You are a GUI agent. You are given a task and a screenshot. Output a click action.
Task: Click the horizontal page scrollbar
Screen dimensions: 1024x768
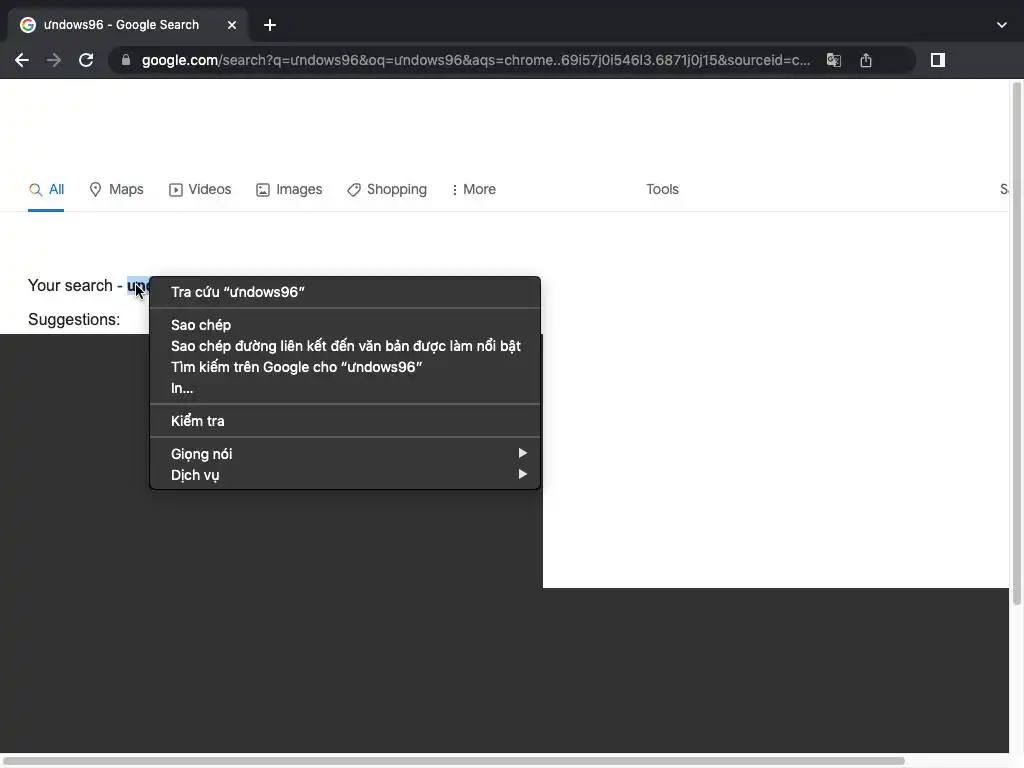click(x=453, y=761)
